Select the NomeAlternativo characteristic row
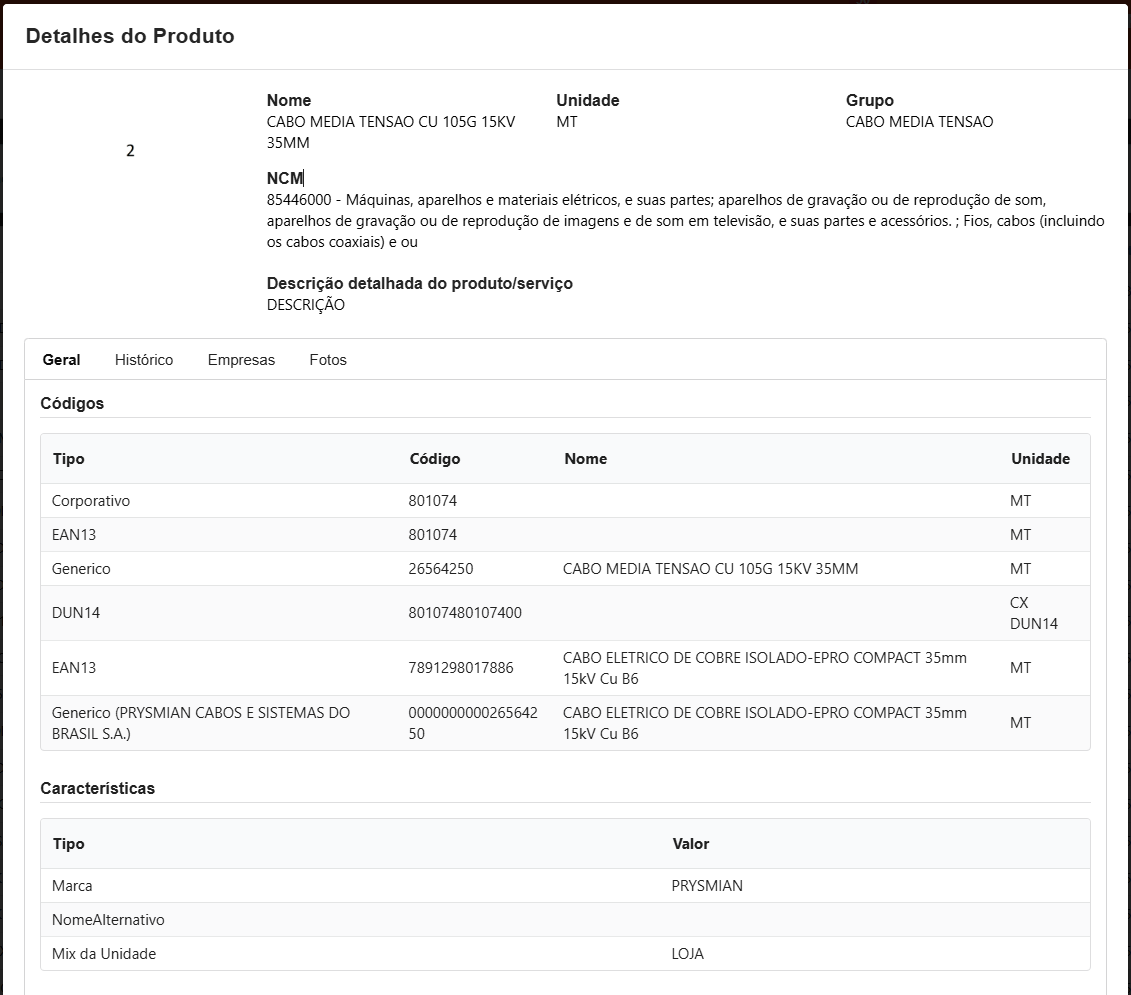1131x995 pixels. coord(109,920)
